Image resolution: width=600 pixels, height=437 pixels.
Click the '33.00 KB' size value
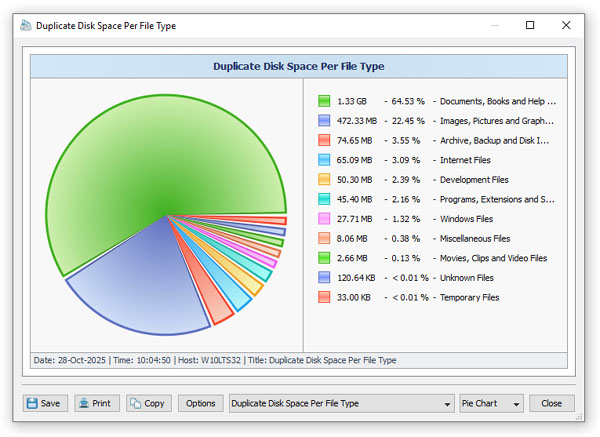point(354,297)
